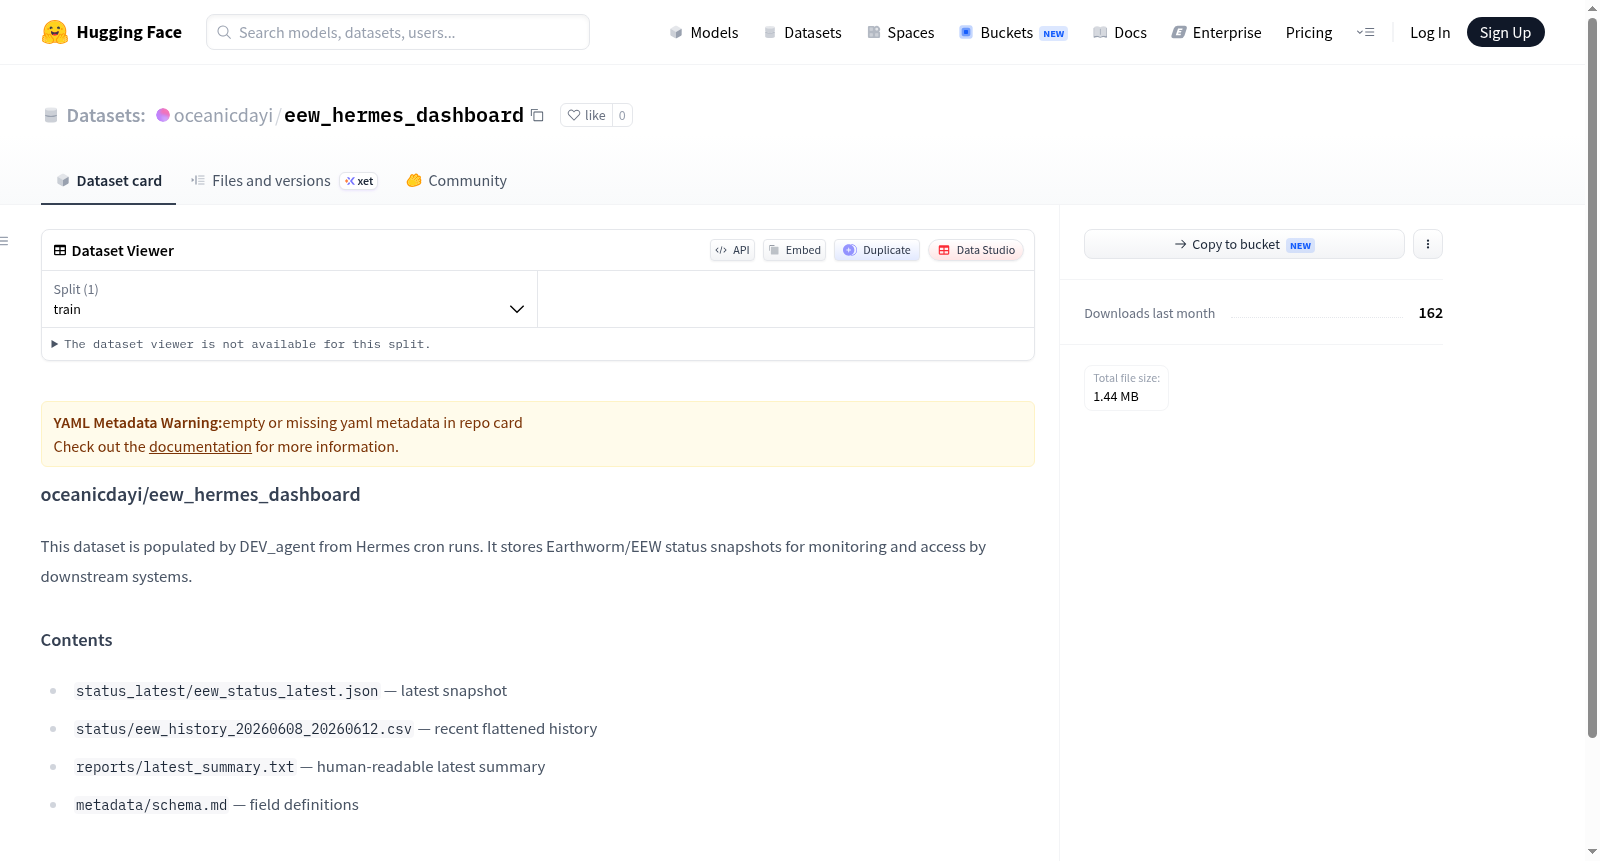The image size is (1600, 861).
Task: Toggle the left sidebar table of contents icon
Action: point(4,241)
